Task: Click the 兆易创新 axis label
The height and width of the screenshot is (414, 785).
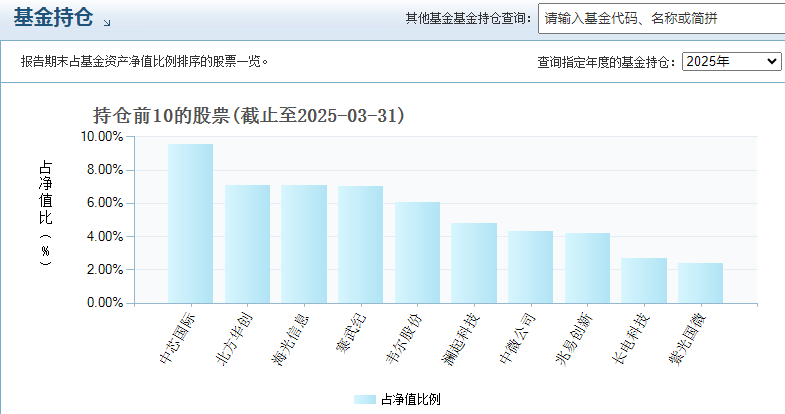Action: click(x=575, y=339)
